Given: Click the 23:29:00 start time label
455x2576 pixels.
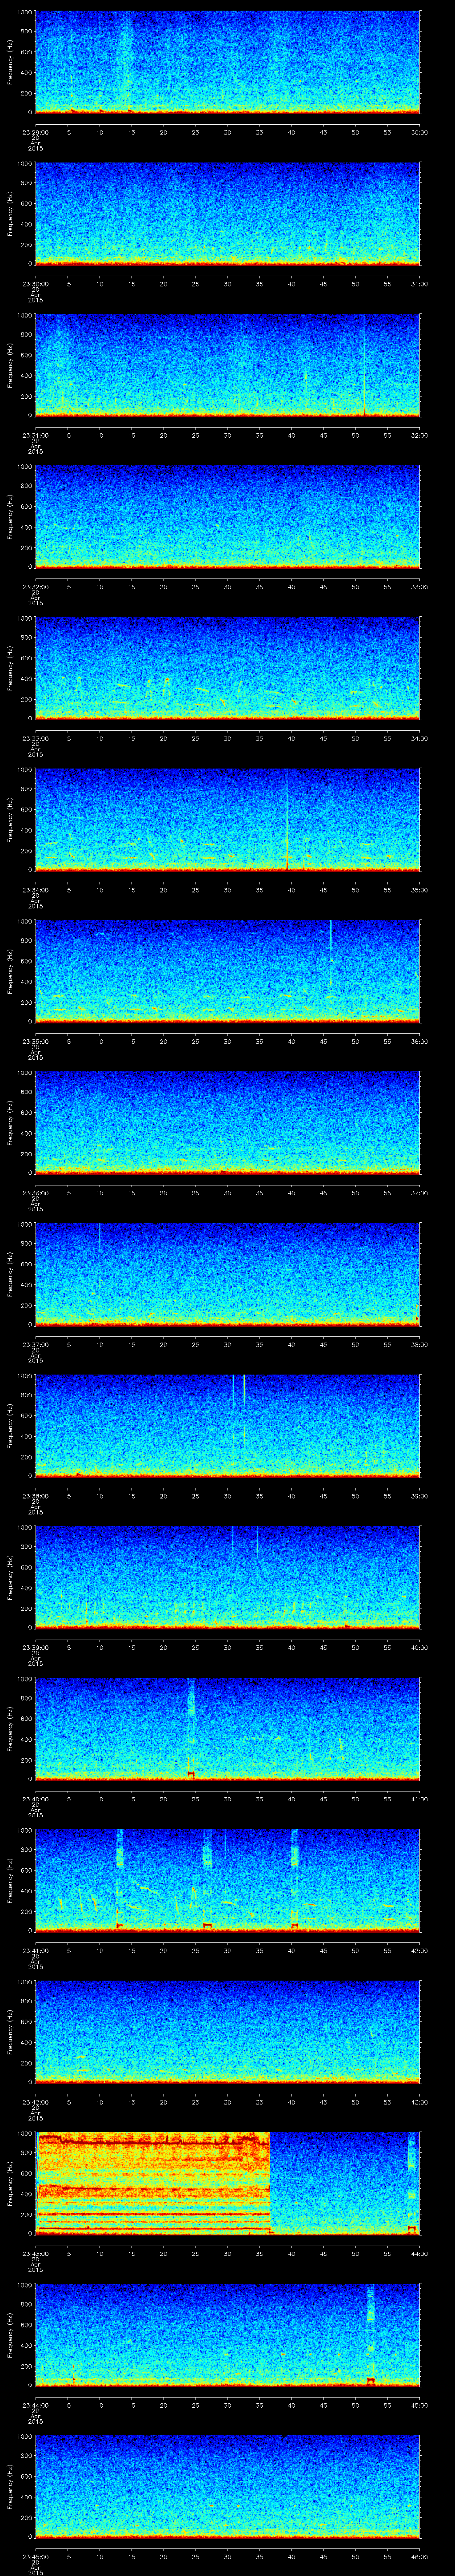Looking at the screenshot, I should click(x=35, y=132).
